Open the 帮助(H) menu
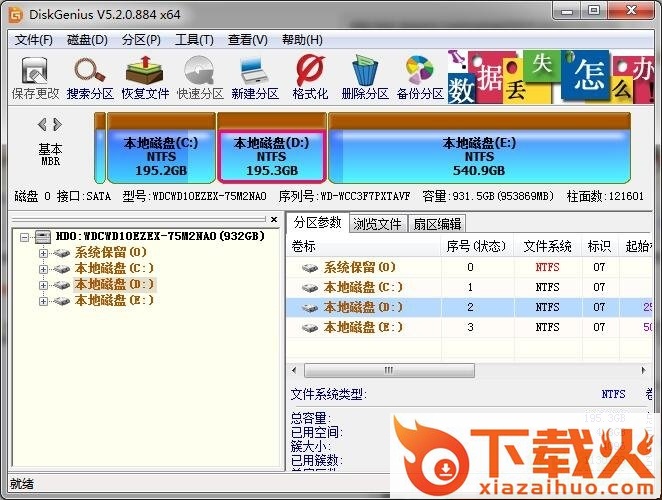Viewport: 662px width, 500px height. click(x=302, y=40)
